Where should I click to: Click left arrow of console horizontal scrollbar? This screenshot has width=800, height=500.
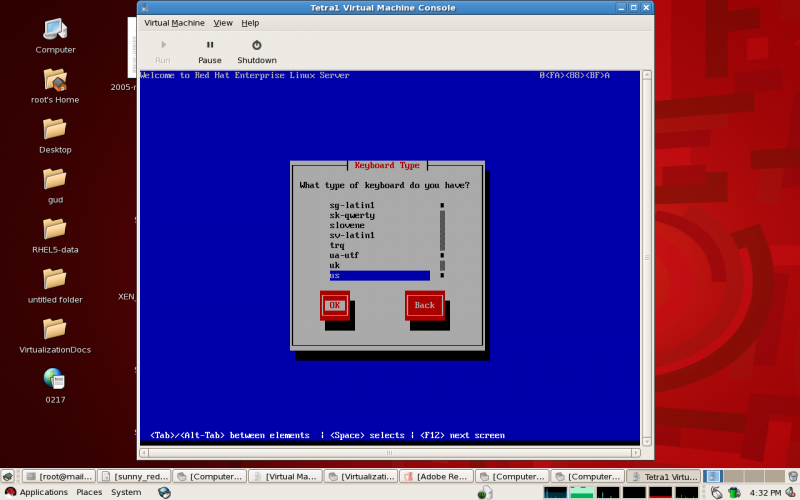pyautogui.click(x=144, y=453)
